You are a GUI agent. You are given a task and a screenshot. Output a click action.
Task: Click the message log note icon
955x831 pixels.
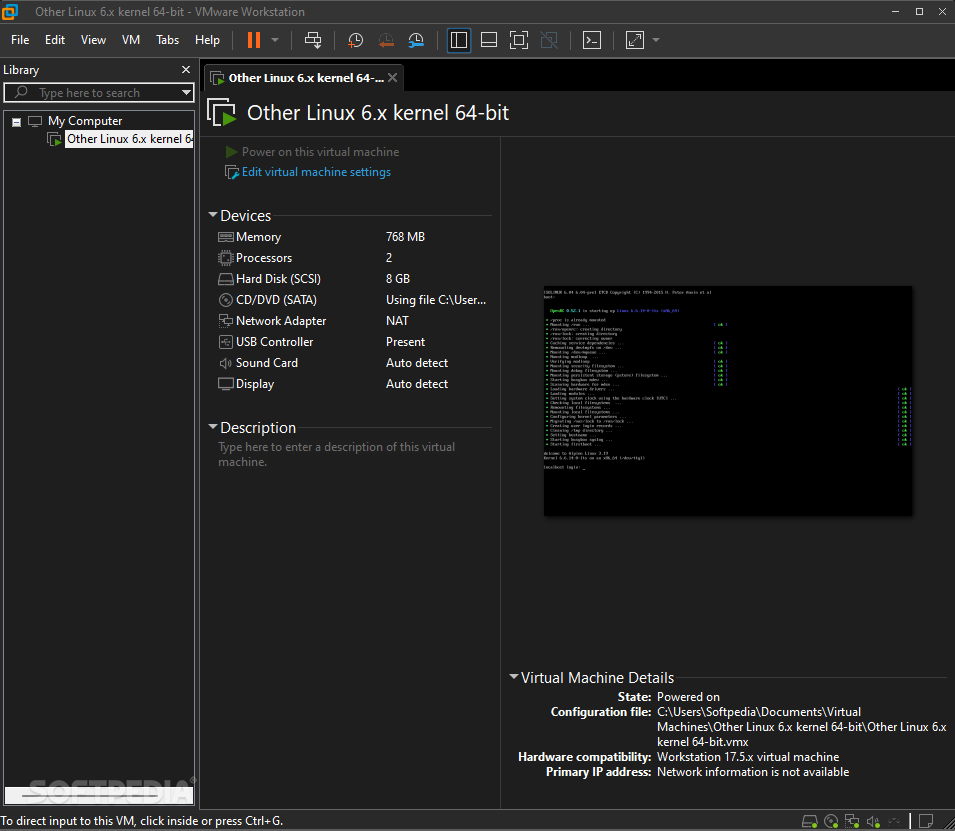tap(926, 821)
